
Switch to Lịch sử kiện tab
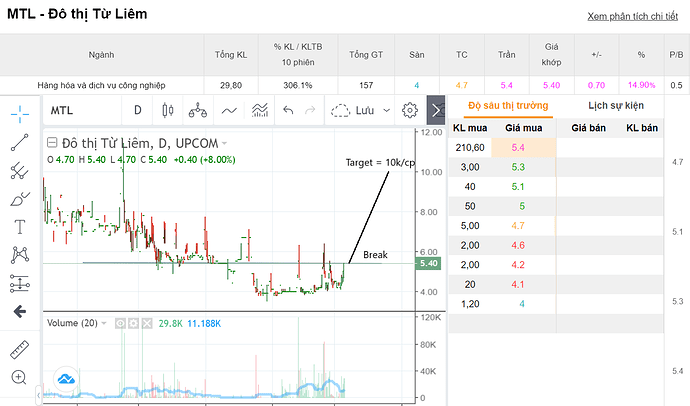616,106
